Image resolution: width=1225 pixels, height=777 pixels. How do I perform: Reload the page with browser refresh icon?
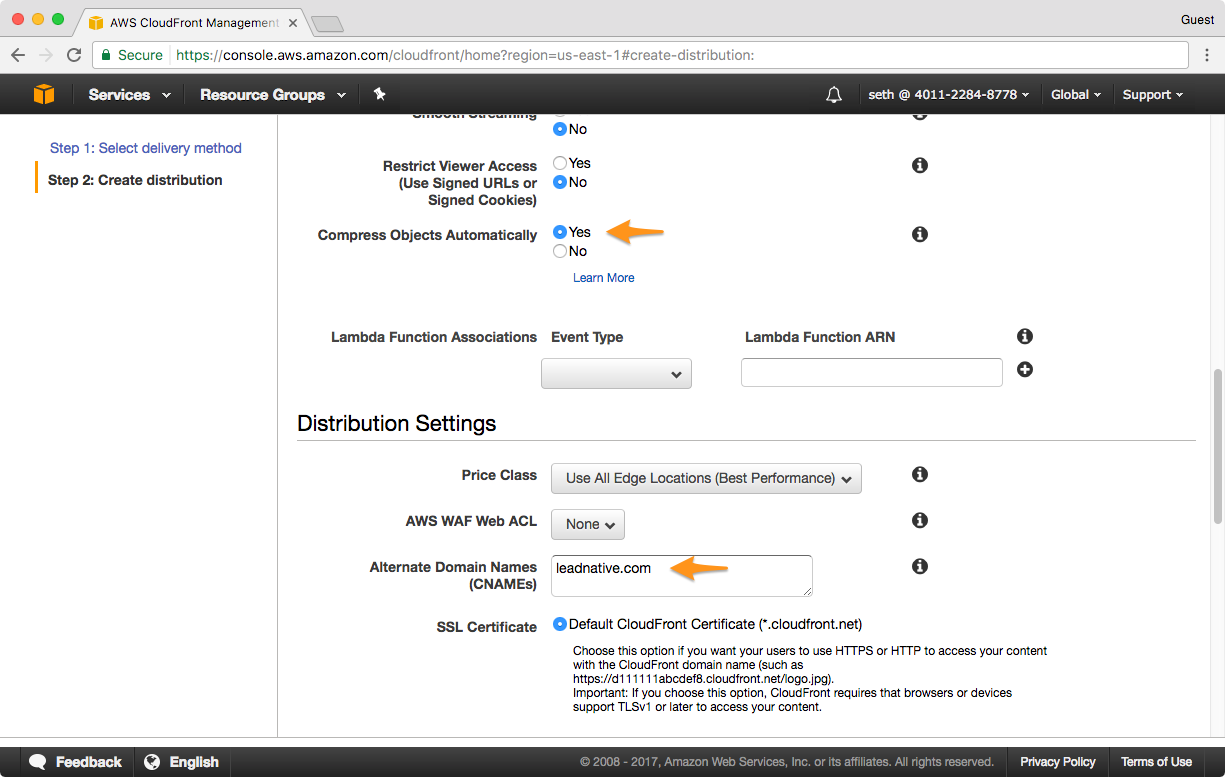point(74,55)
